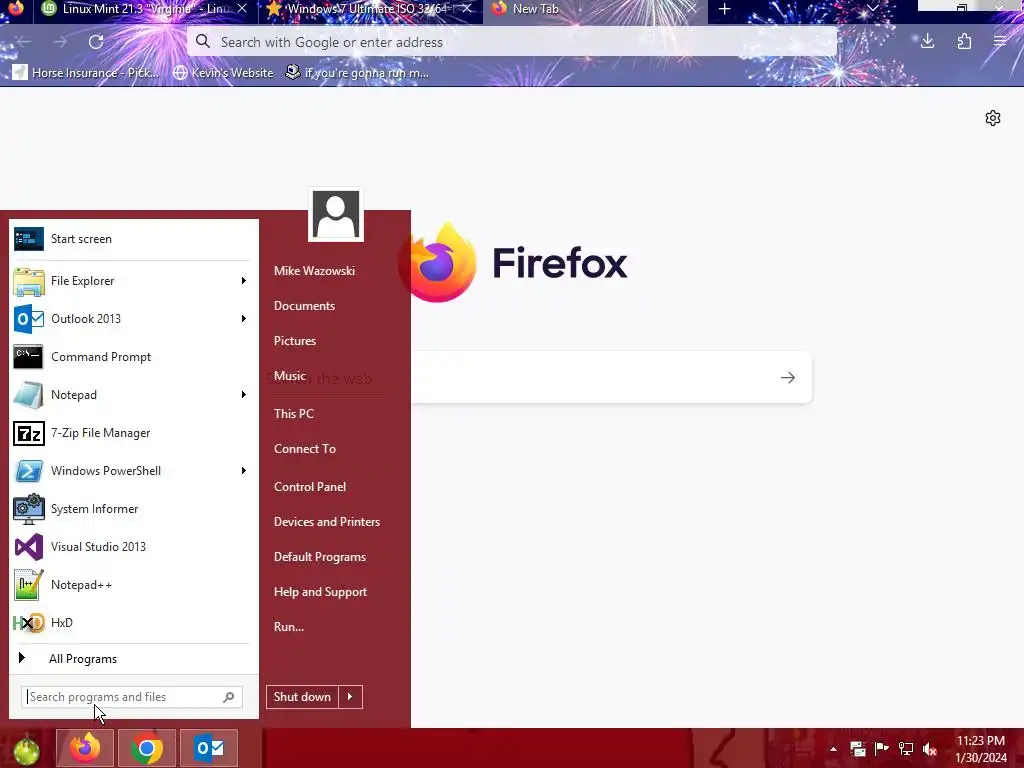Close the Windows 7 Ultimate ISO tab

(x=466, y=8)
